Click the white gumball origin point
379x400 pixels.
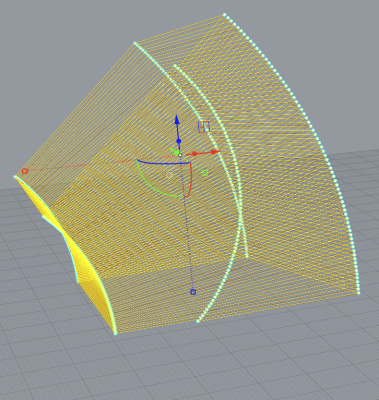pyautogui.click(x=180, y=155)
